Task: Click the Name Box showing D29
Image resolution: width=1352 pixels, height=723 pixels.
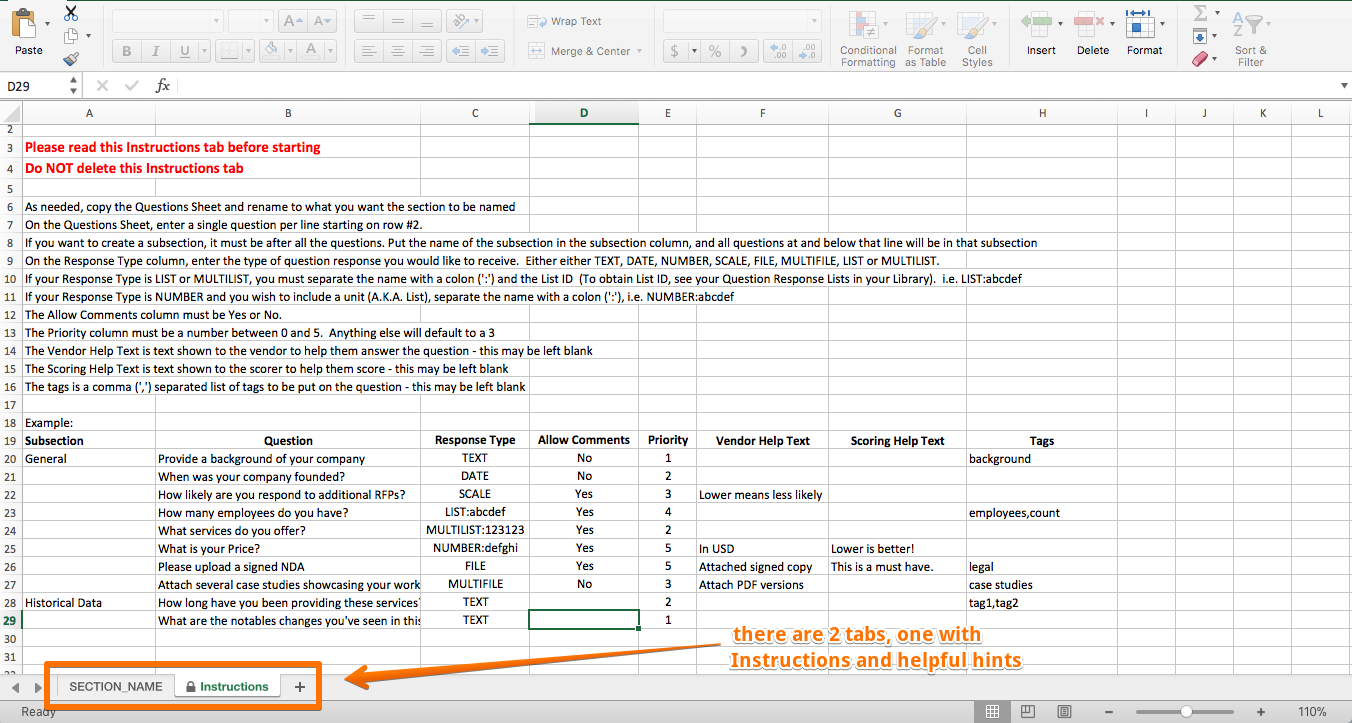Action: click(x=32, y=86)
